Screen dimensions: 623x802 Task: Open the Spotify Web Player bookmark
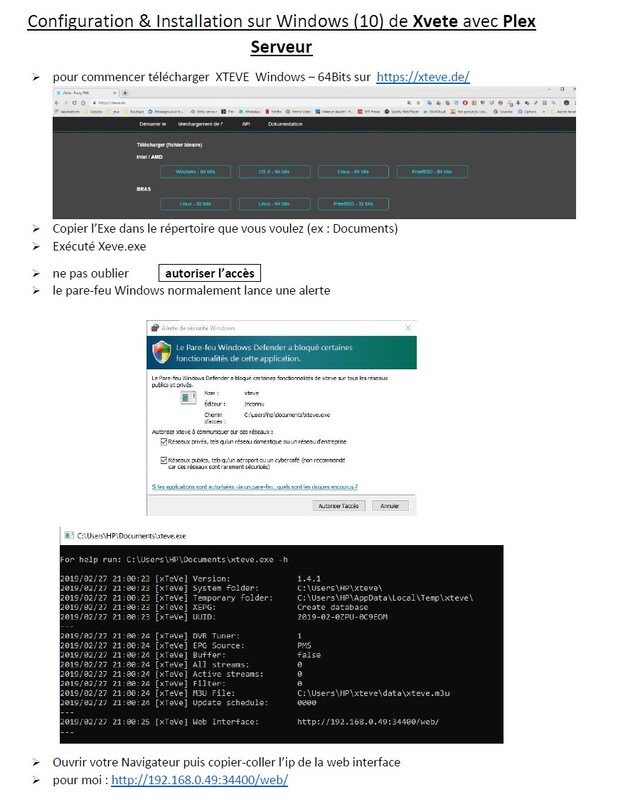coord(402,112)
